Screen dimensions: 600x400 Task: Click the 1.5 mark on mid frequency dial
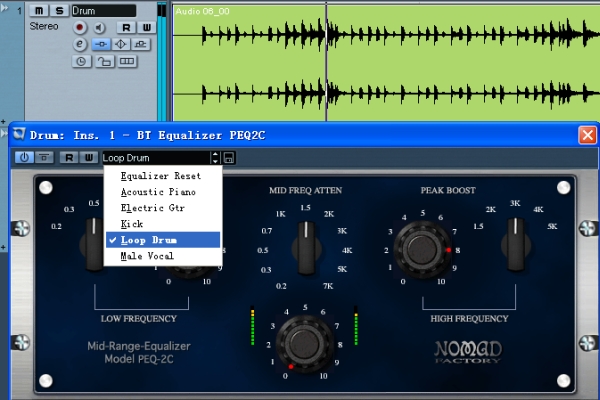pos(305,208)
